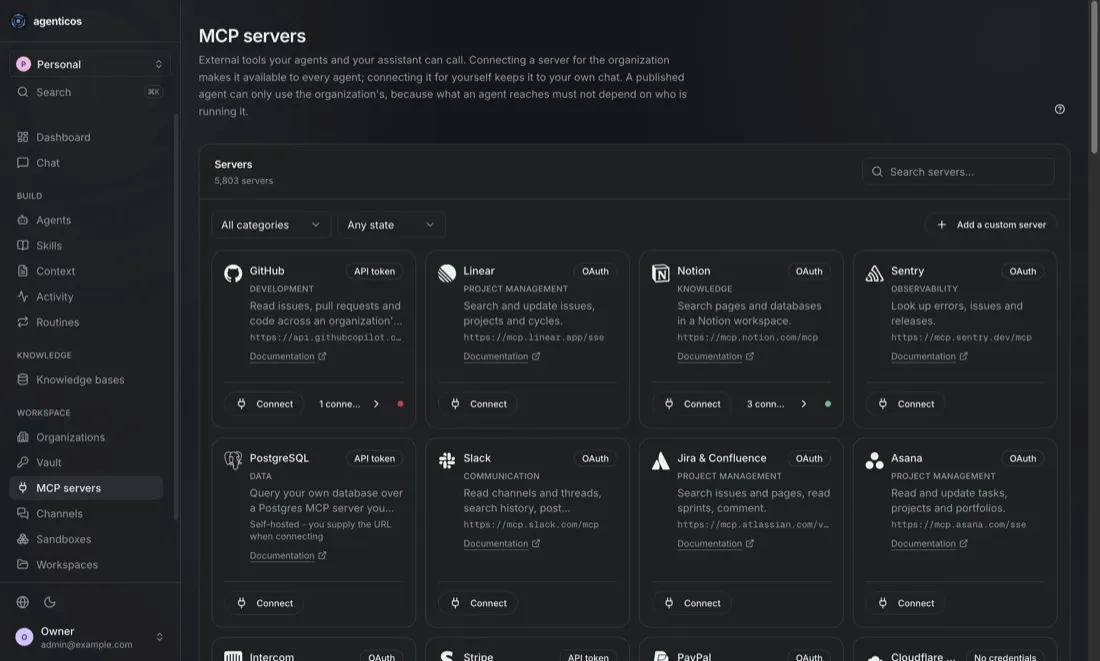Image resolution: width=1100 pixels, height=661 pixels.
Task: Click the Linear logo on its card
Action: point(447,273)
